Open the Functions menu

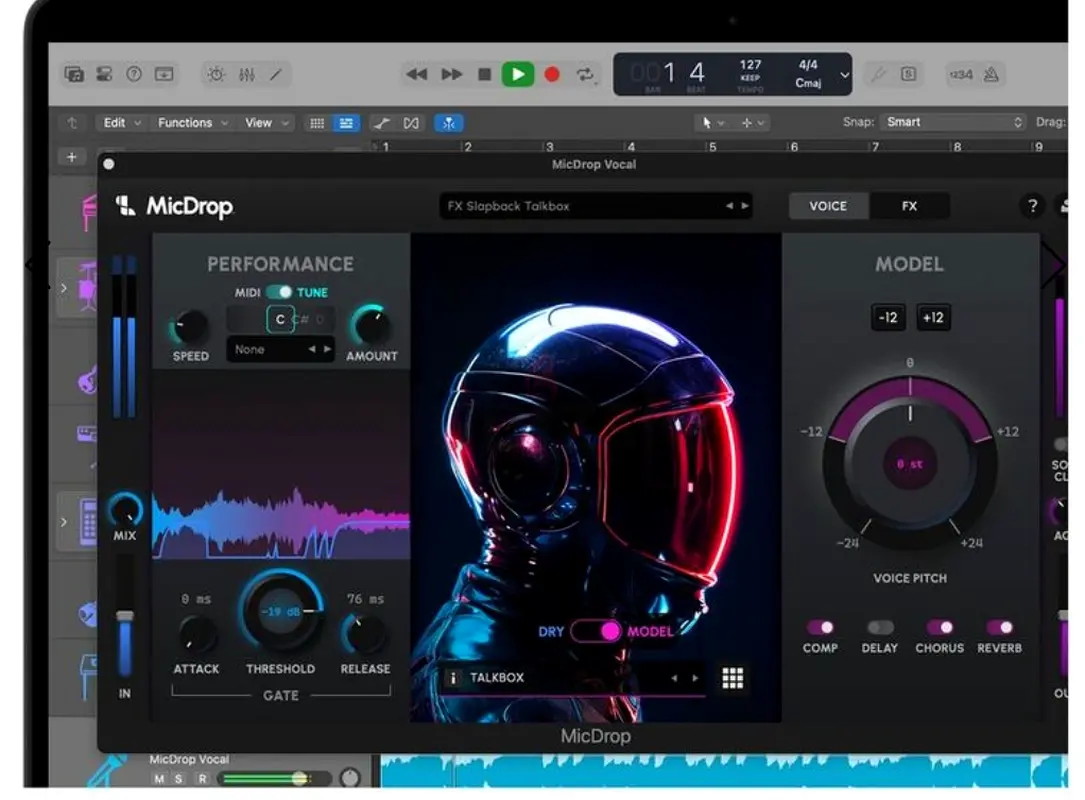(192, 122)
